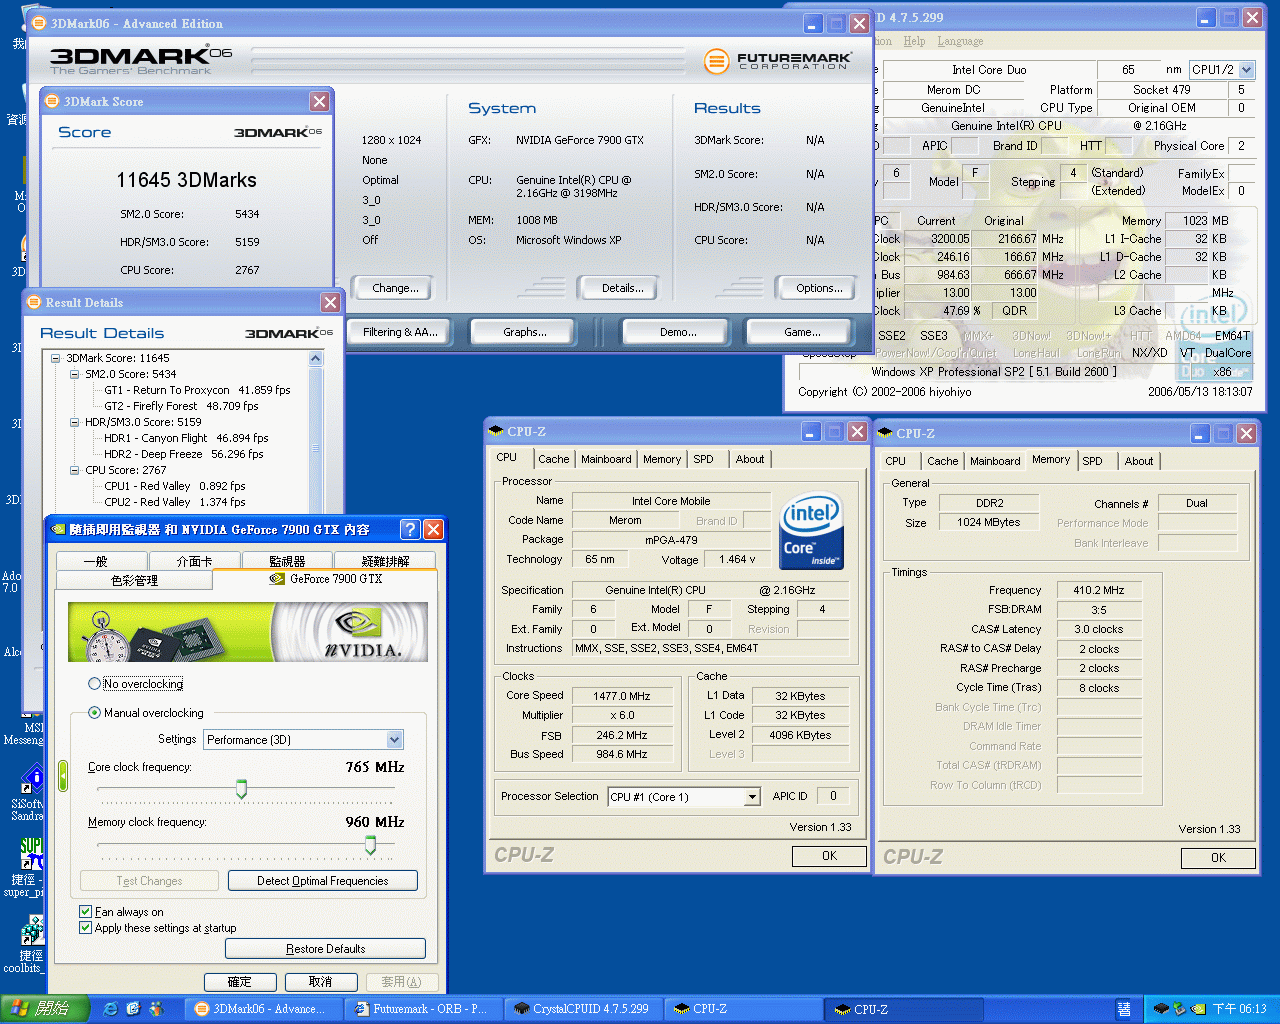Click the NVIDIA banner image

click(248, 632)
